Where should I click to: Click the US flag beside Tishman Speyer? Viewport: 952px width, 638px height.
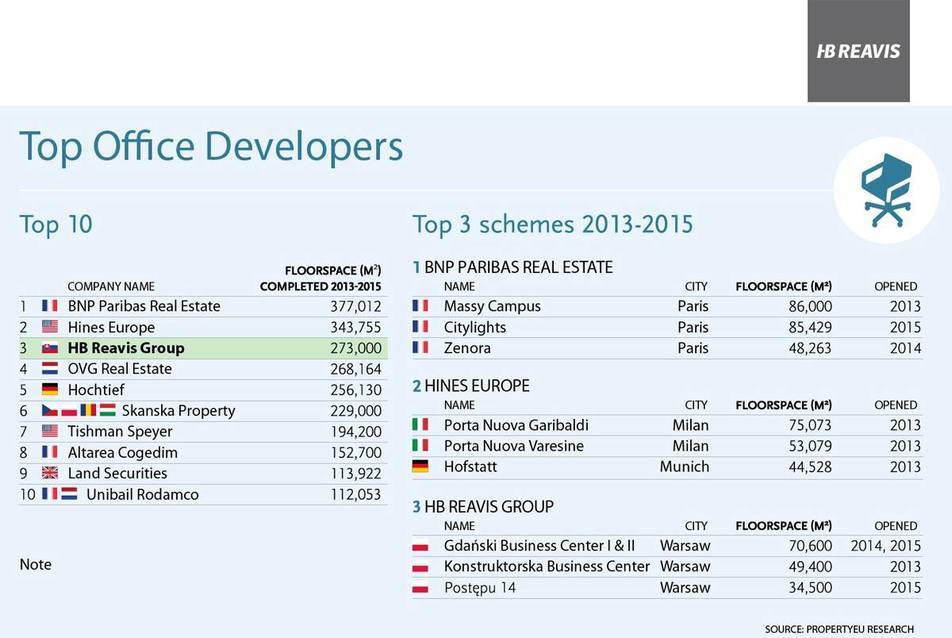[x=50, y=431]
